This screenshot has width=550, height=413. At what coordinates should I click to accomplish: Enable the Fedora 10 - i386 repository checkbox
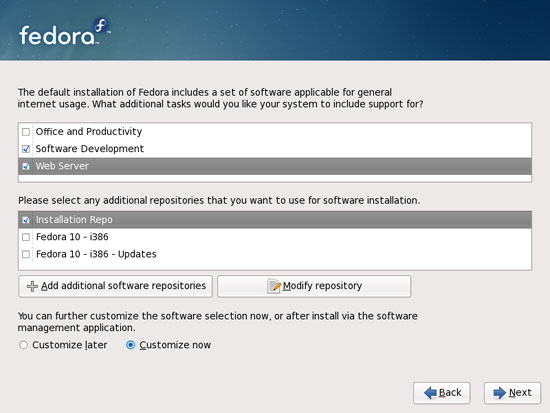click(26, 237)
